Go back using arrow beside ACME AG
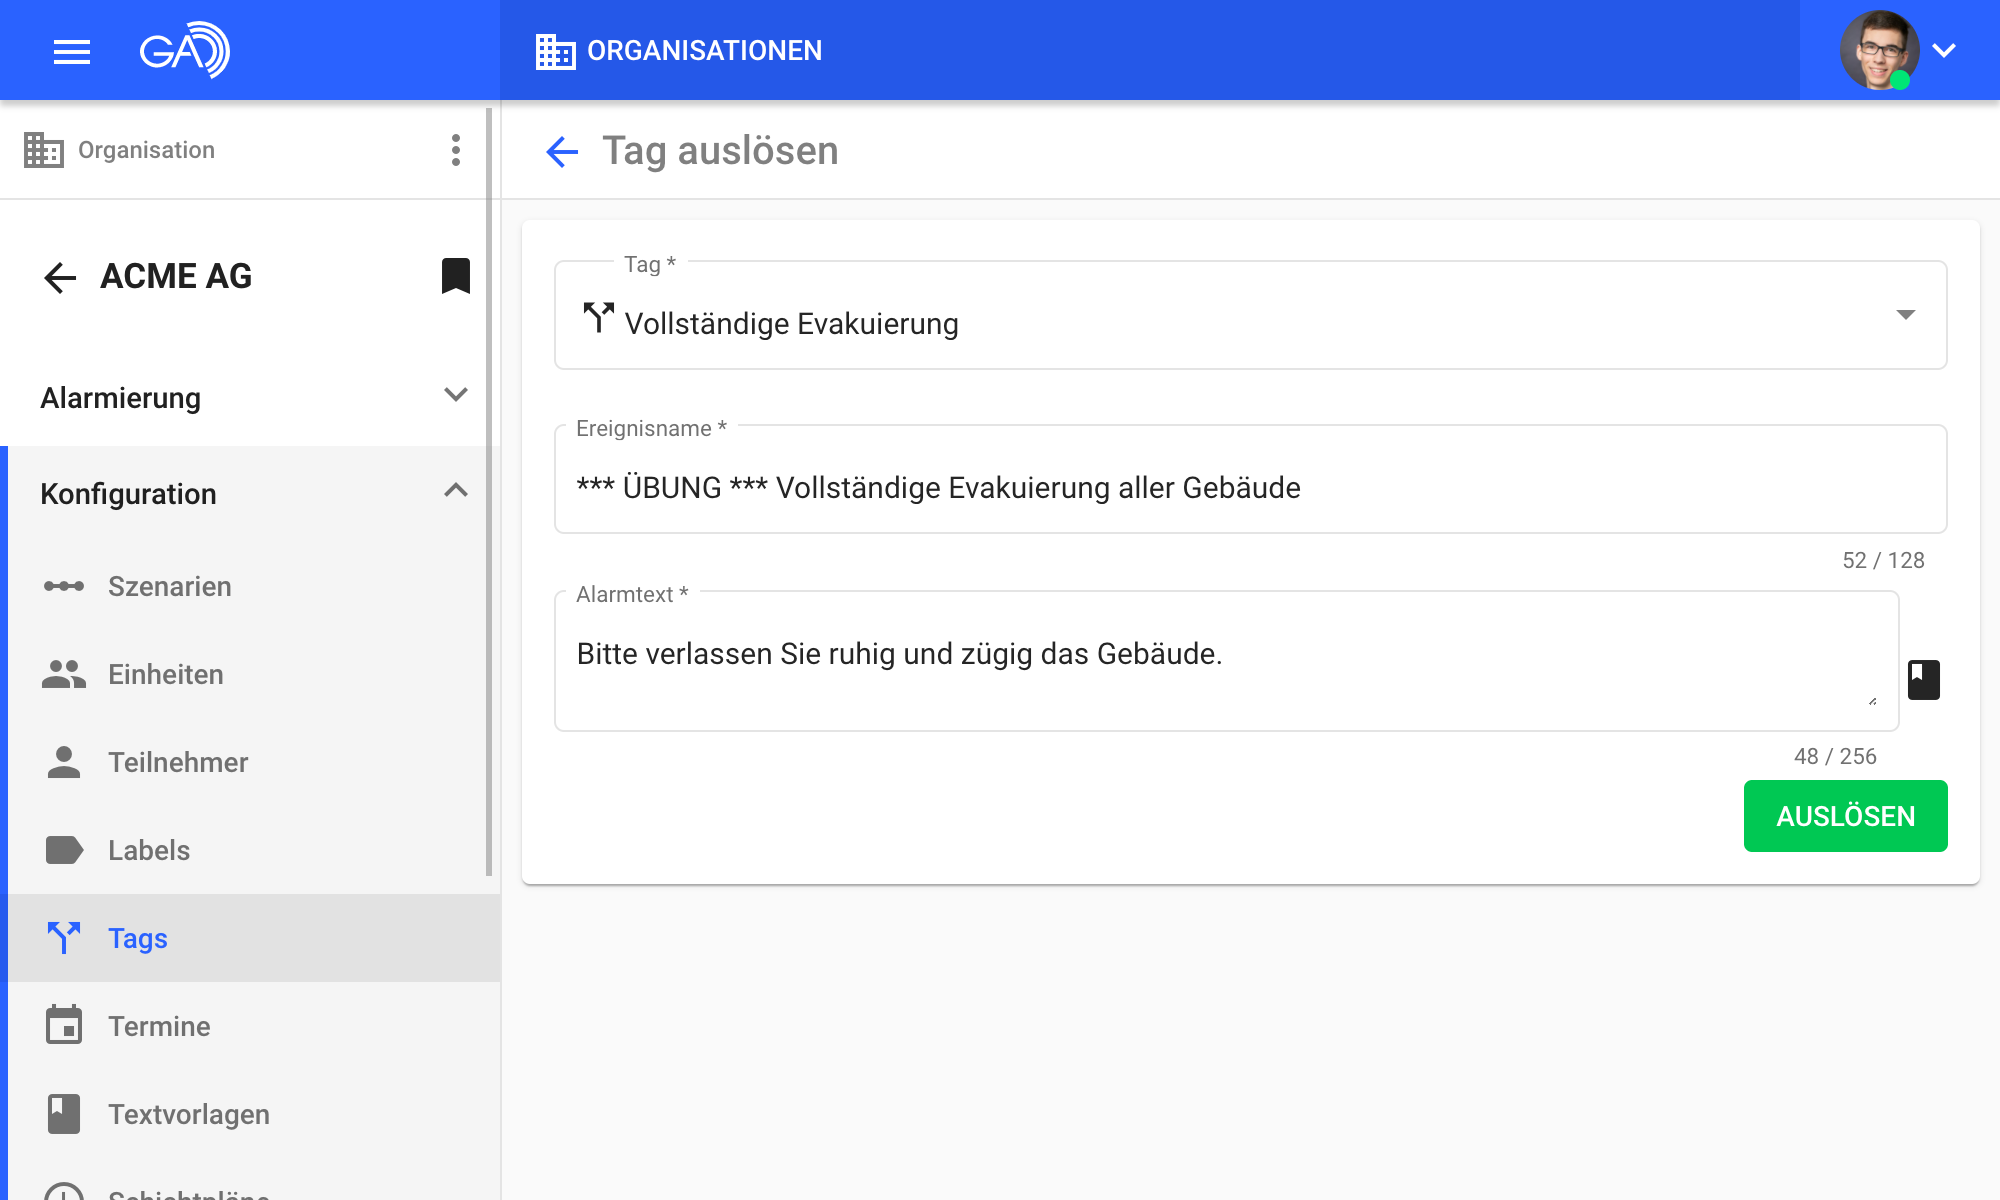Image resolution: width=2000 pixels, height=1200 pixels. (x=61, y=277)
